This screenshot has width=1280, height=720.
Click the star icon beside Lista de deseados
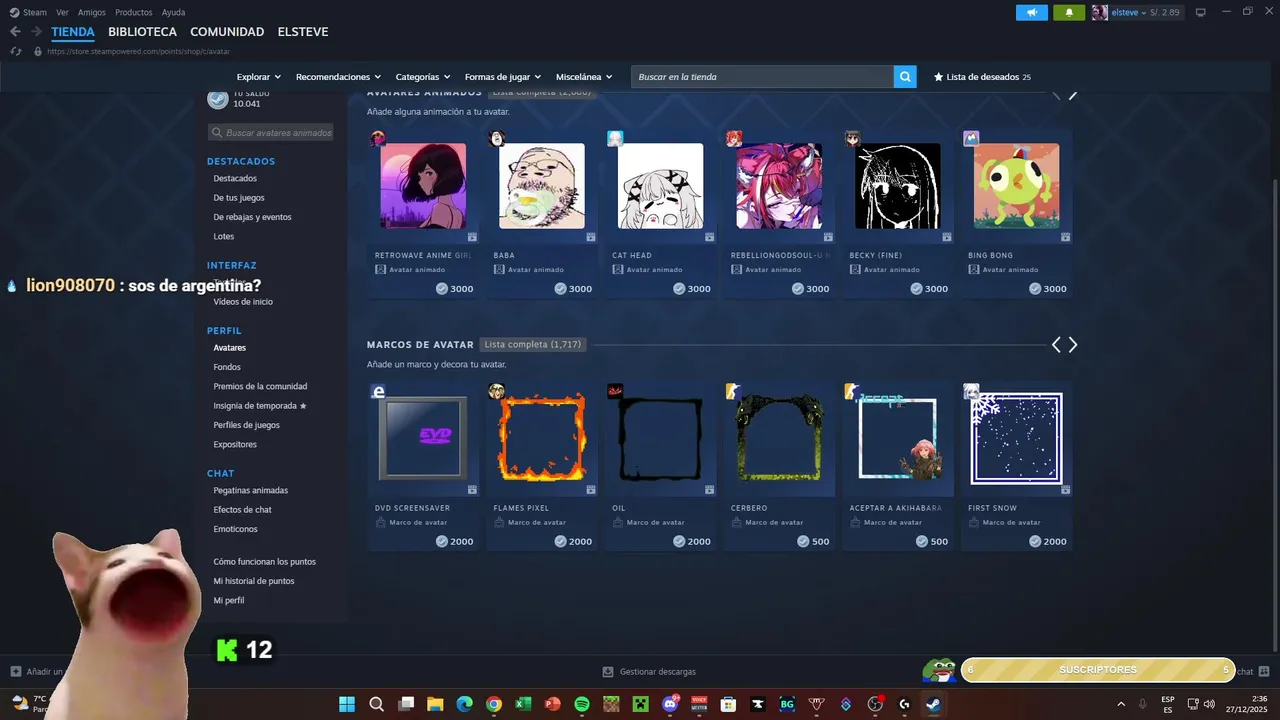tap(938, 77)
